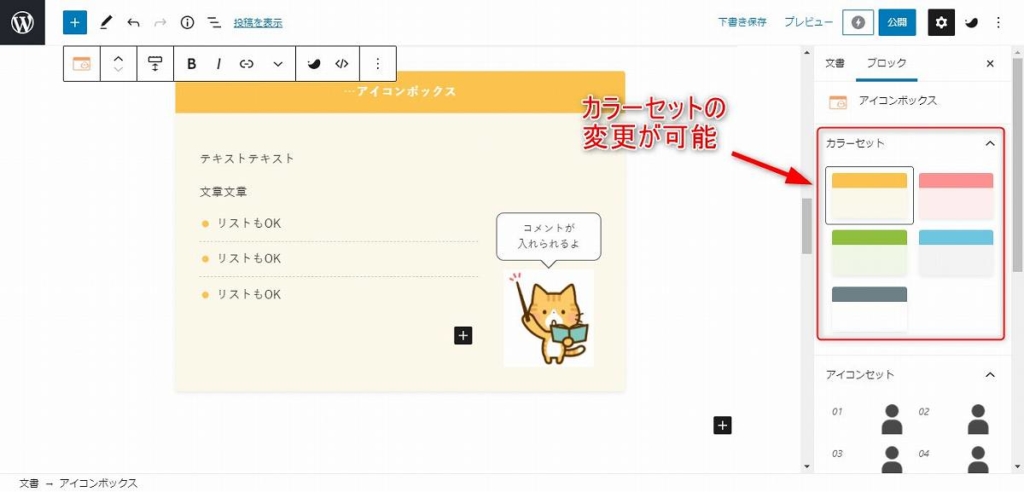1024x492 pixels.
Task: Collapse the アイコンセット panel
Action: [x=990, y=374]
